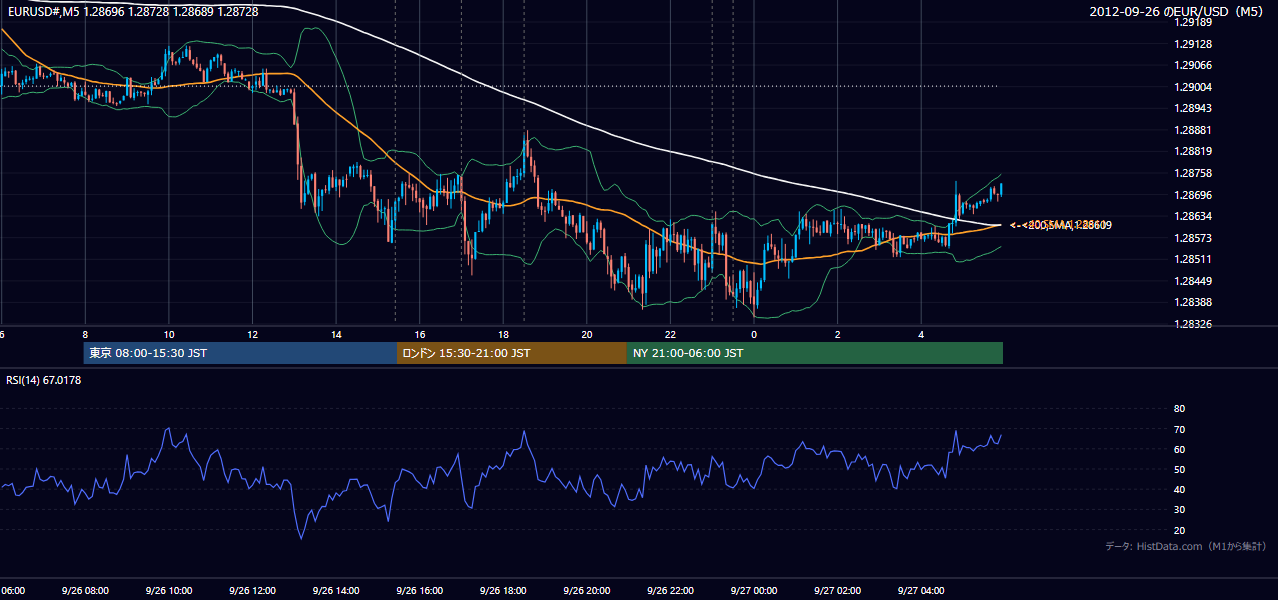Click the 9/27 02:00 bottom time label
This screenshot has width=1278, height=600.
(837, 590)
